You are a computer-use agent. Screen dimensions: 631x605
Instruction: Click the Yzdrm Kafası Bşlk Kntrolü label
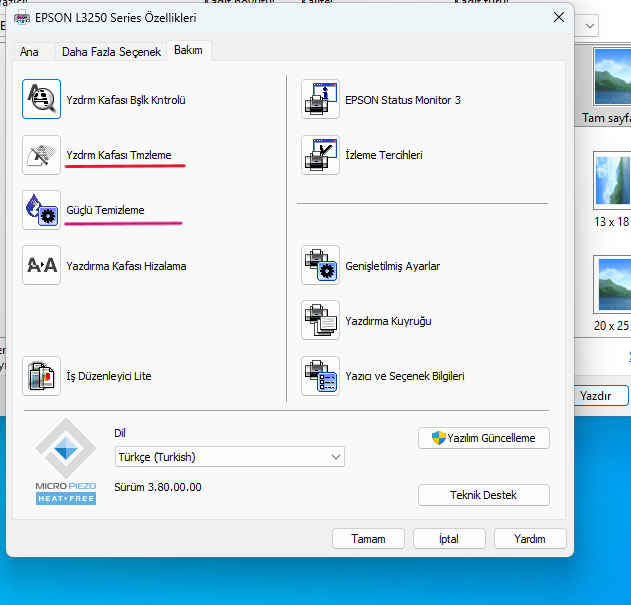pyautogui.click(x=126, y=100)
